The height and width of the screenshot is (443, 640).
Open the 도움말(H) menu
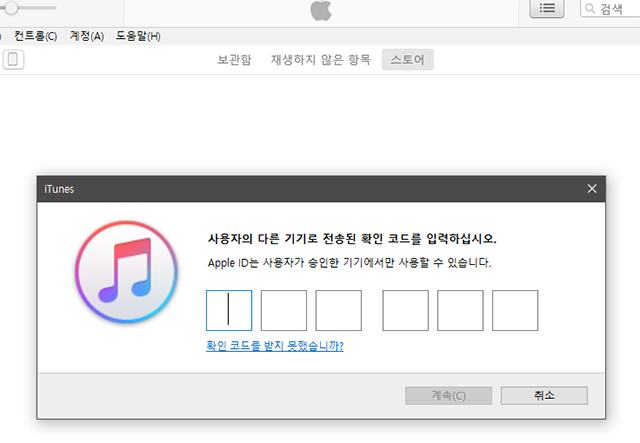pos(138,36)
